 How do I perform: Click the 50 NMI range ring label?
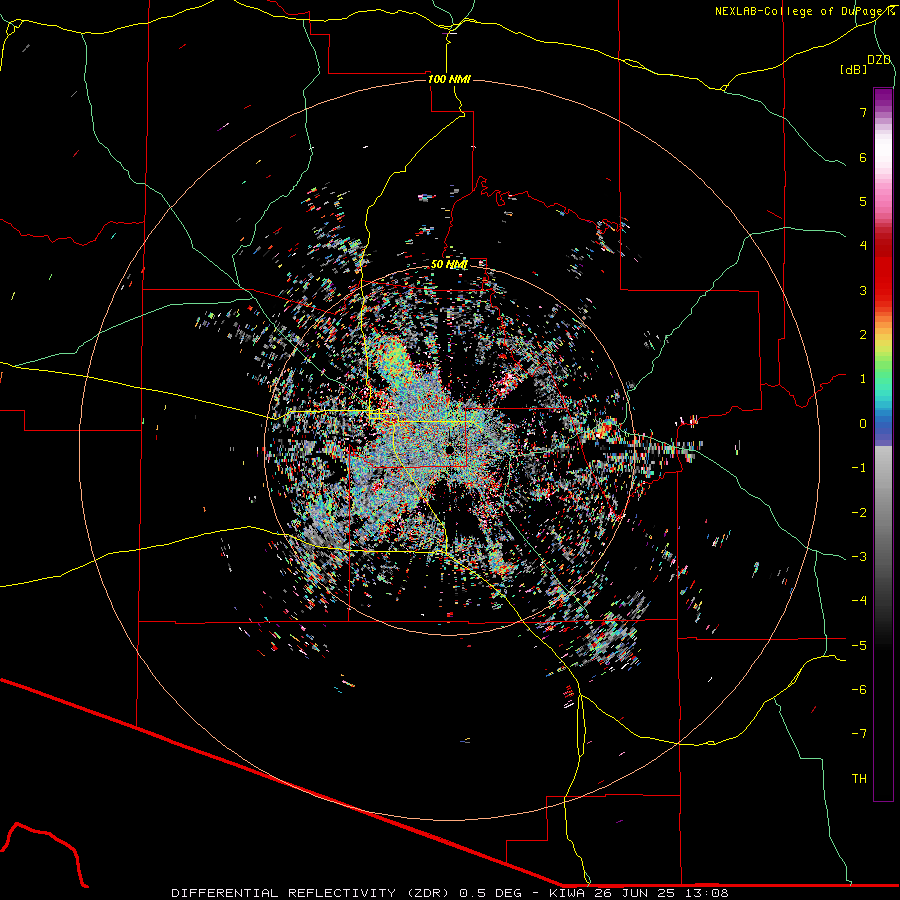[449, 264]
